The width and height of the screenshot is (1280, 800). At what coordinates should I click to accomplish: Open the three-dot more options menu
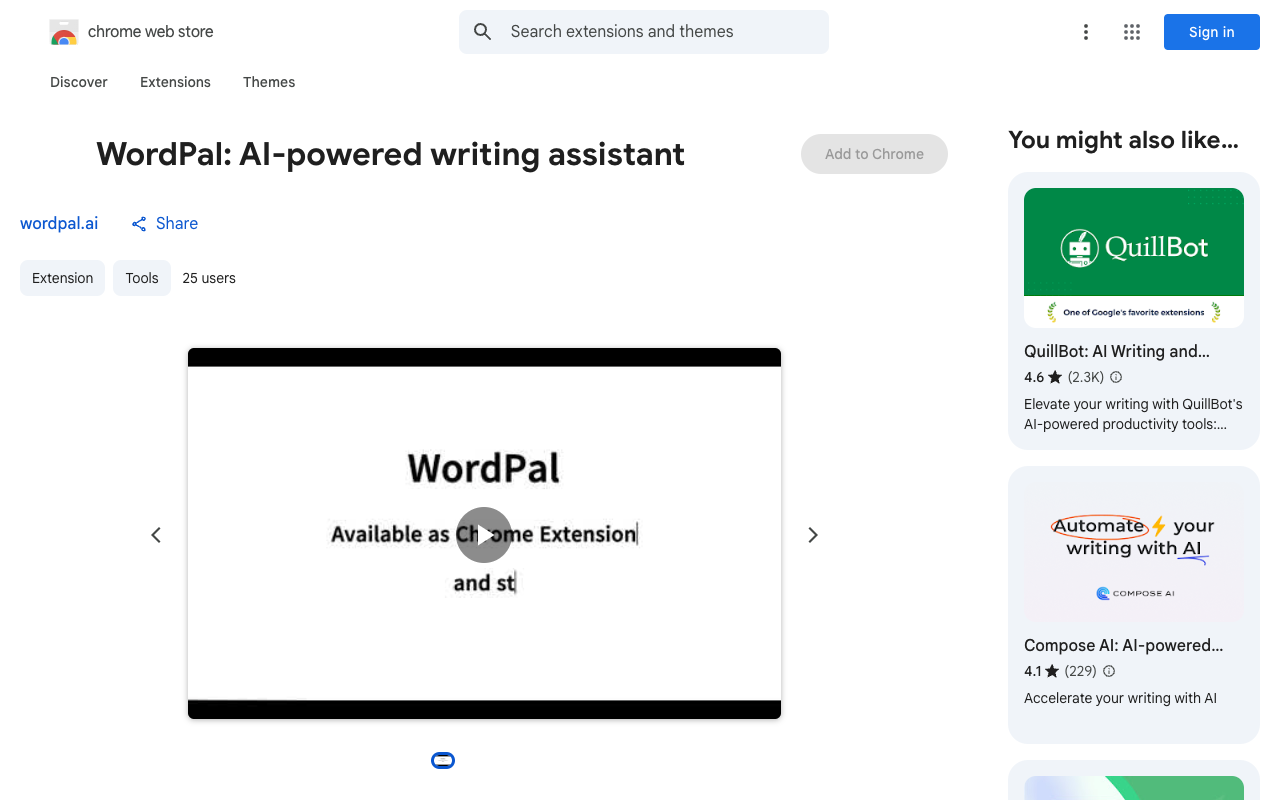tap(1085, 32)
